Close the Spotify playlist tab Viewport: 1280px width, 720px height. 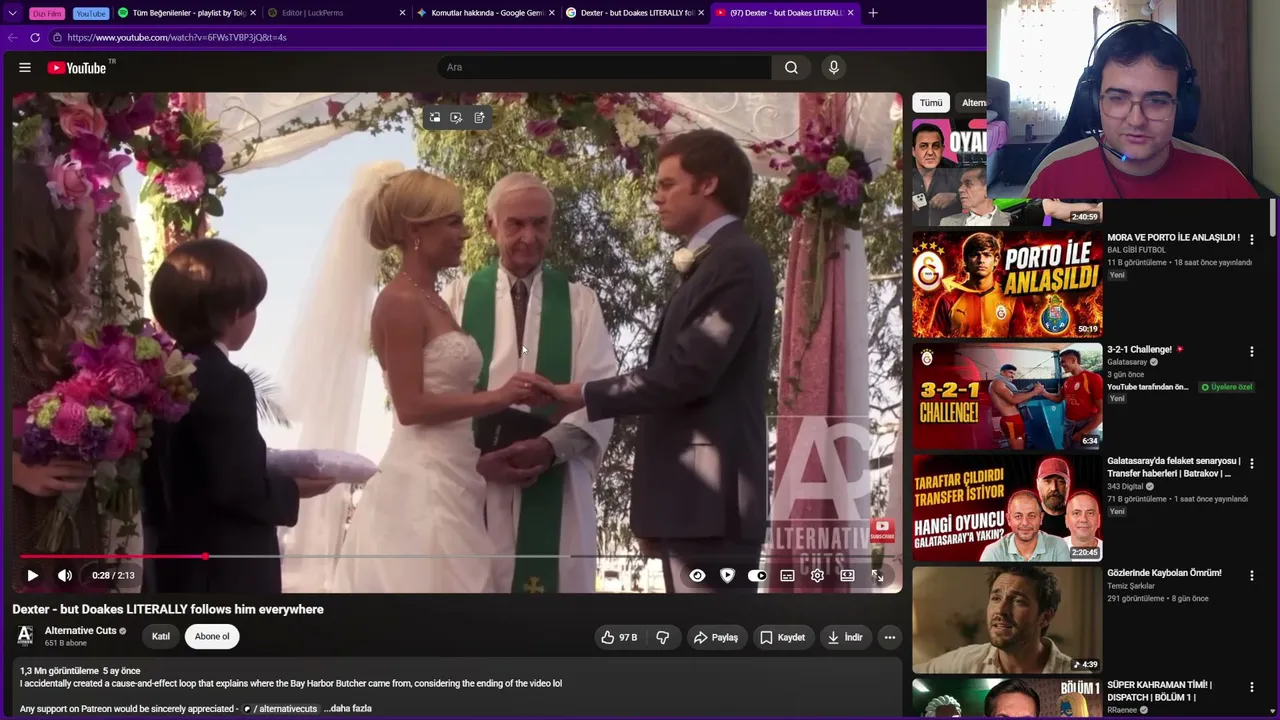coord(253,13)
